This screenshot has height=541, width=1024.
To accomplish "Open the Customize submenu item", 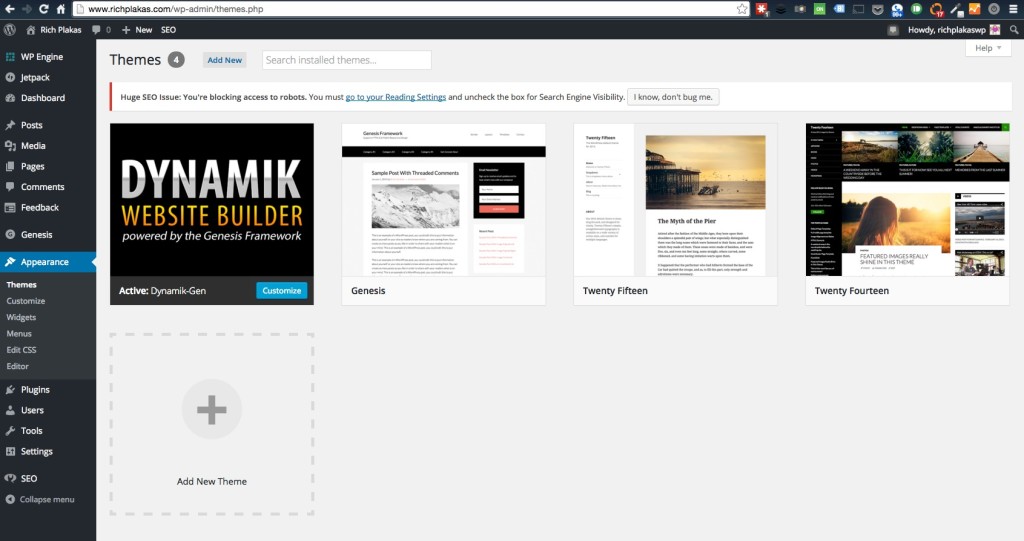I will pyautogui.click(x=25, y=301).
